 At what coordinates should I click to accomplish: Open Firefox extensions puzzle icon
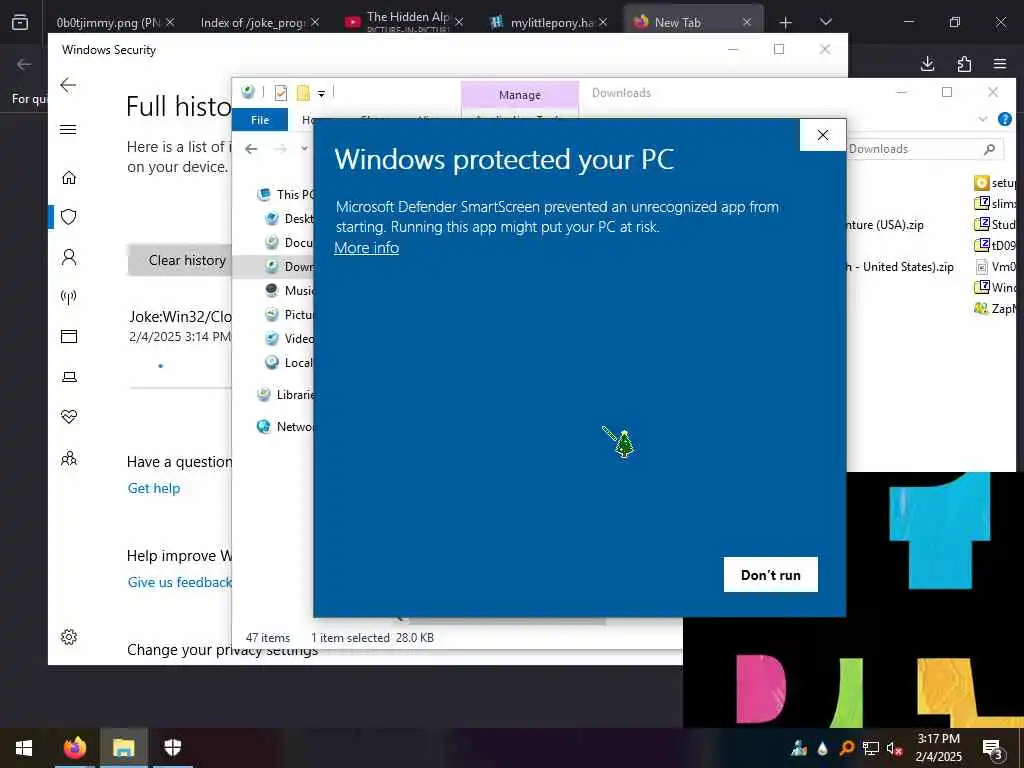964,63
